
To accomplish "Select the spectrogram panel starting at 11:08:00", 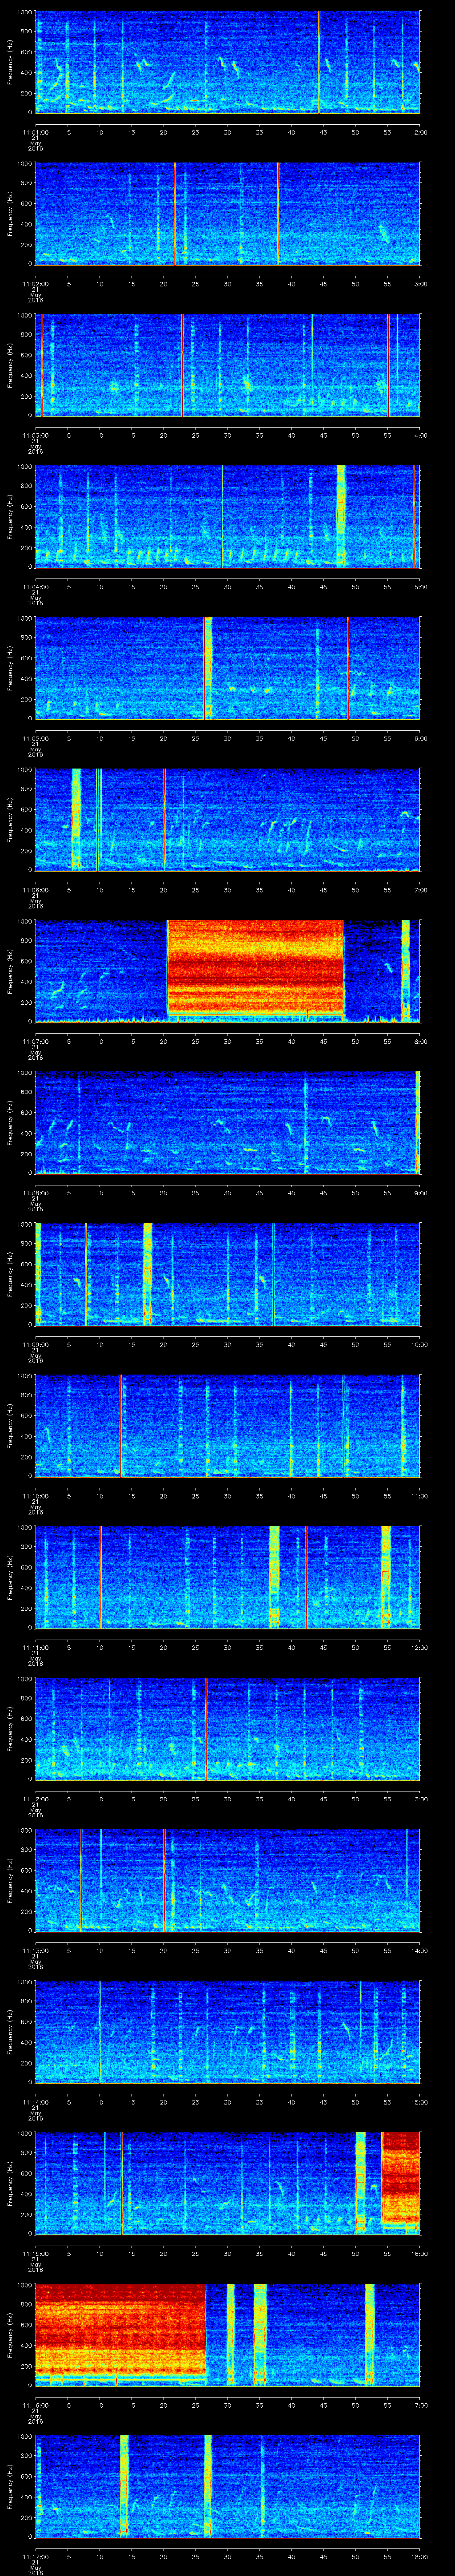I will [x=227, y=1123].
